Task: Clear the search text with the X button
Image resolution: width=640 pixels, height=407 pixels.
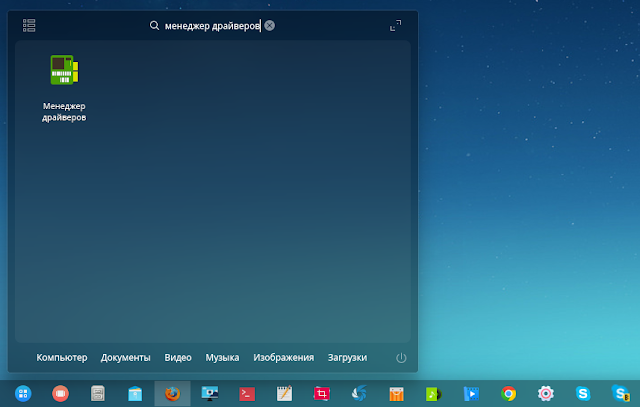Action: (x=269, y=25)
